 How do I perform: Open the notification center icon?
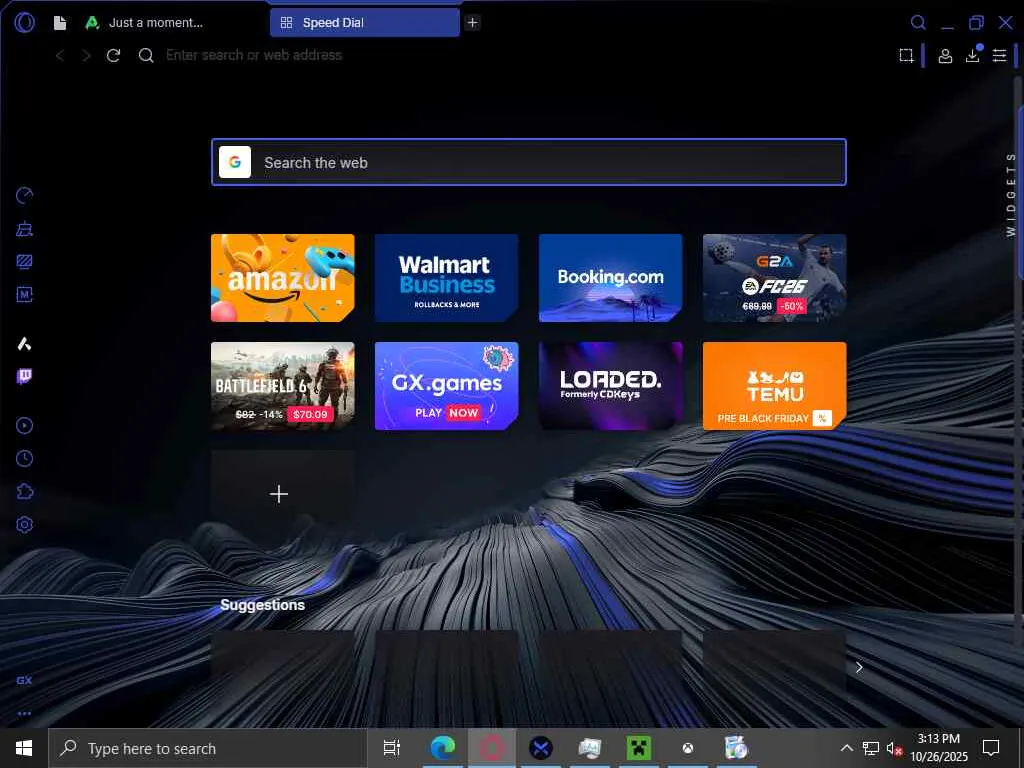click(991, 748)
